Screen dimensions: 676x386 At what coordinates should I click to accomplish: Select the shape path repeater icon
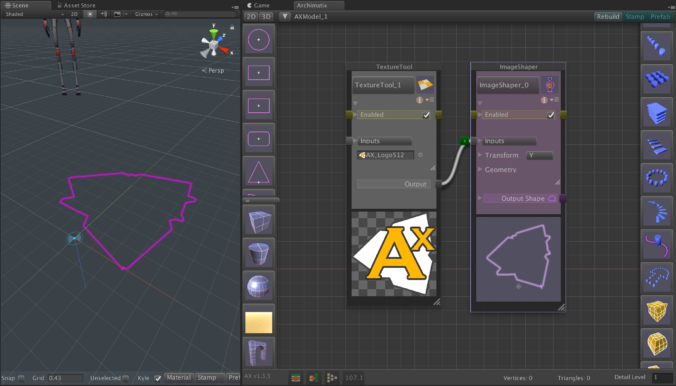tap(657, 244)
